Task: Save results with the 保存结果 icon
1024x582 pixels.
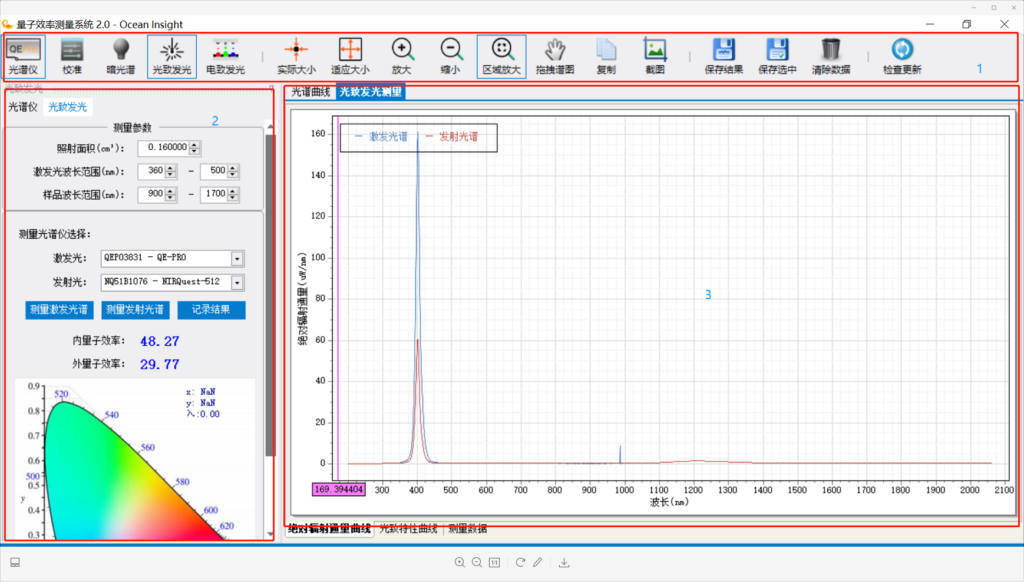Action: [x=724, y=56]
